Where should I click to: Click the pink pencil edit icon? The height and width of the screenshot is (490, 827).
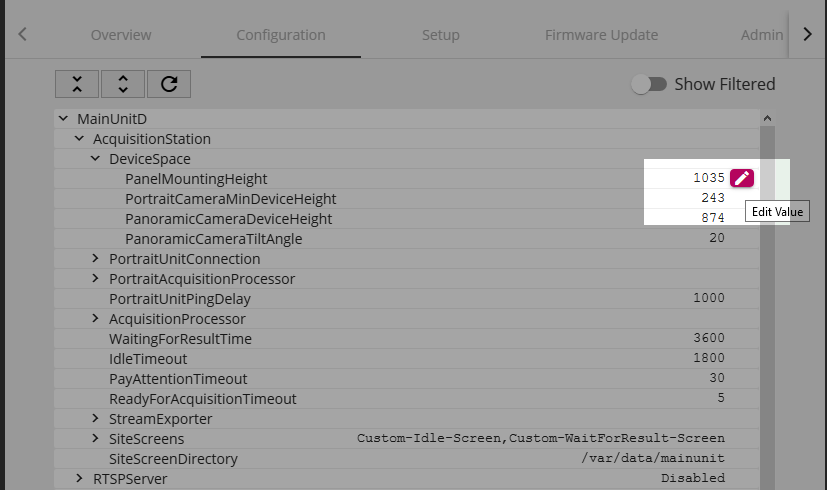[742, 178]
